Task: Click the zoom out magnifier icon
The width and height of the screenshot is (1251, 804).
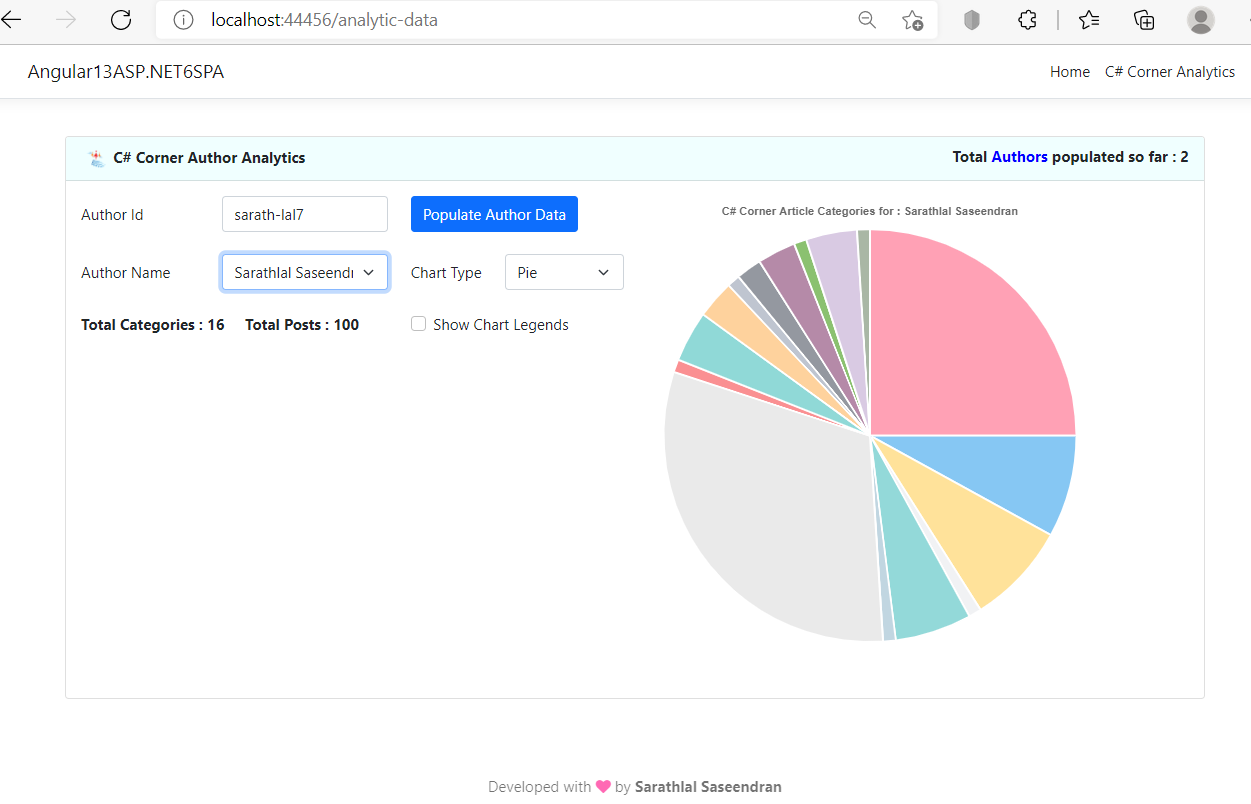Action: tap(867, 20)
